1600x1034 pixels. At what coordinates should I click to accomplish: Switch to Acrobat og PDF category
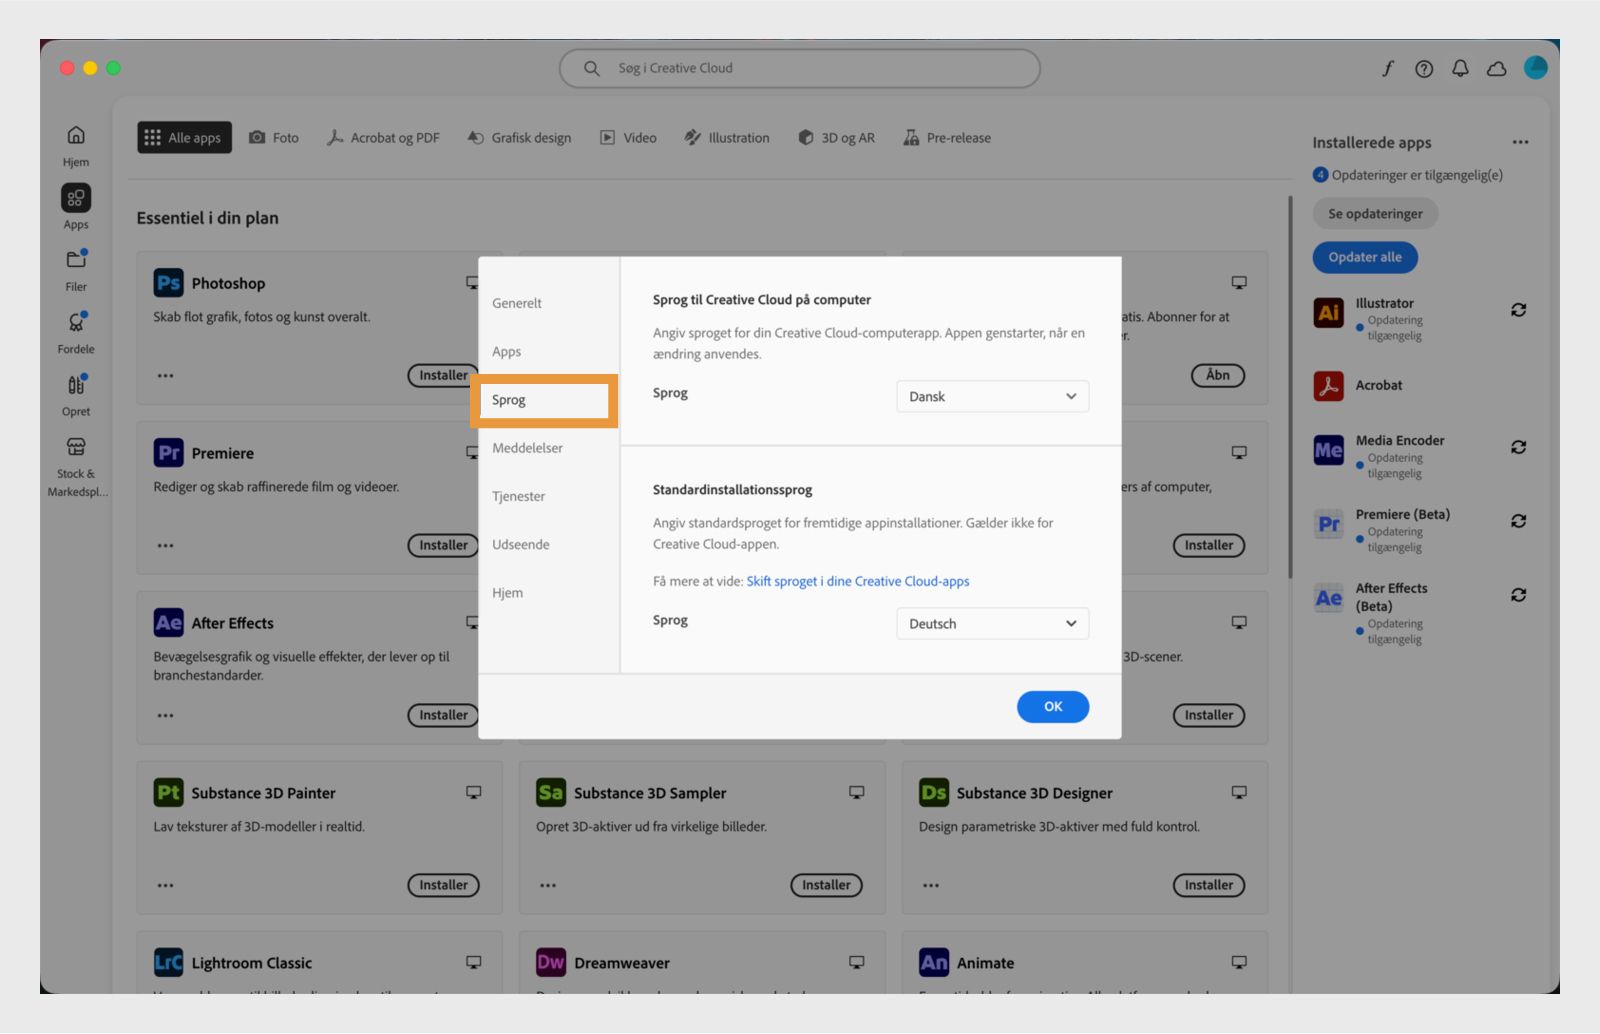[383, 138]
